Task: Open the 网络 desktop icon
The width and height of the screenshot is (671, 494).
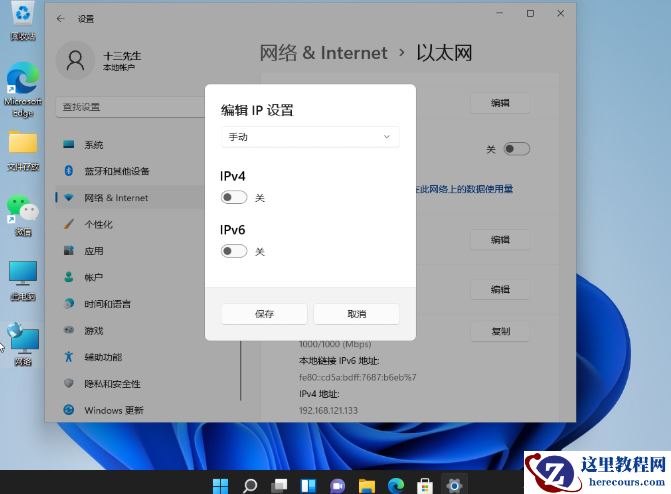Action: (23, 345)
